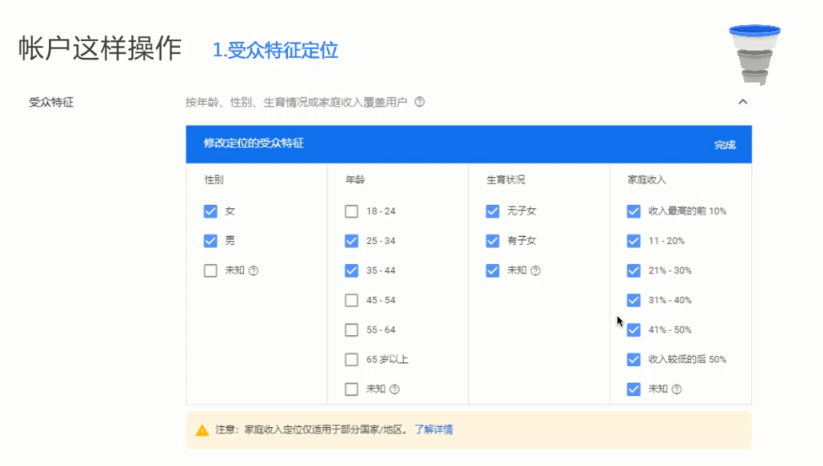Click 完成 to finish editing
The image size is (823, 466).
click(724, 145)
